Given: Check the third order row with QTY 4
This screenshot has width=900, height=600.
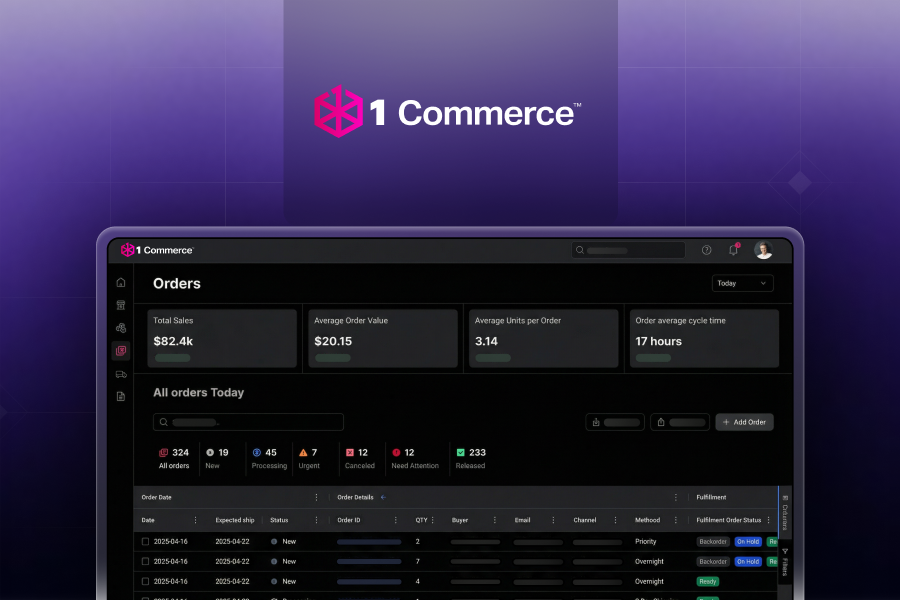Looking at the screenshot, I should [145, 582].
